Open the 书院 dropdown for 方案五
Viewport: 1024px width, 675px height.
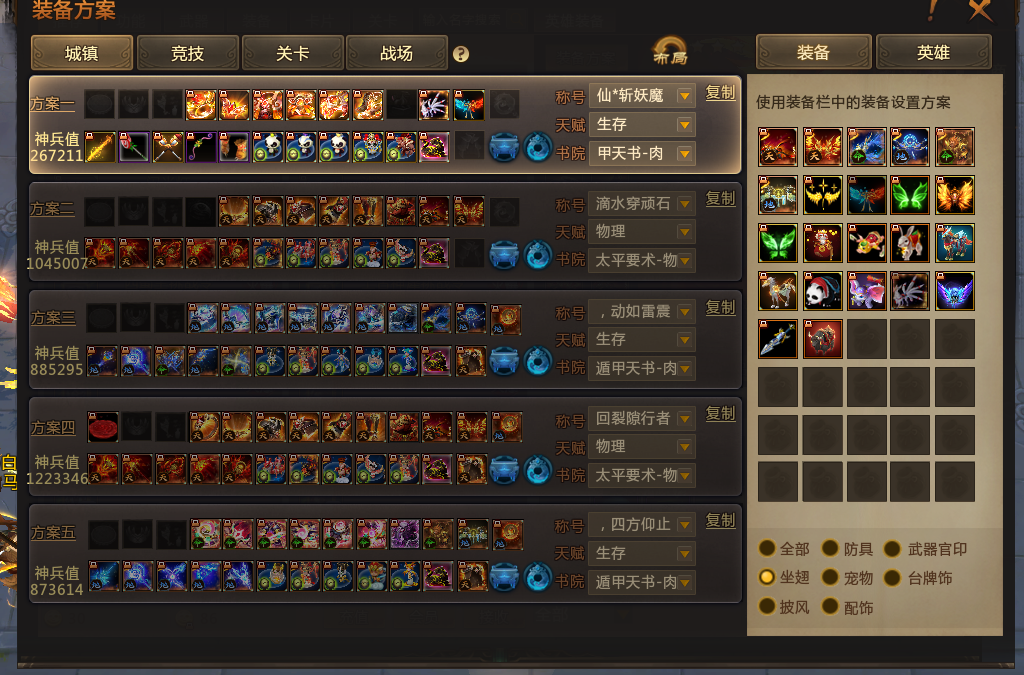641,582
